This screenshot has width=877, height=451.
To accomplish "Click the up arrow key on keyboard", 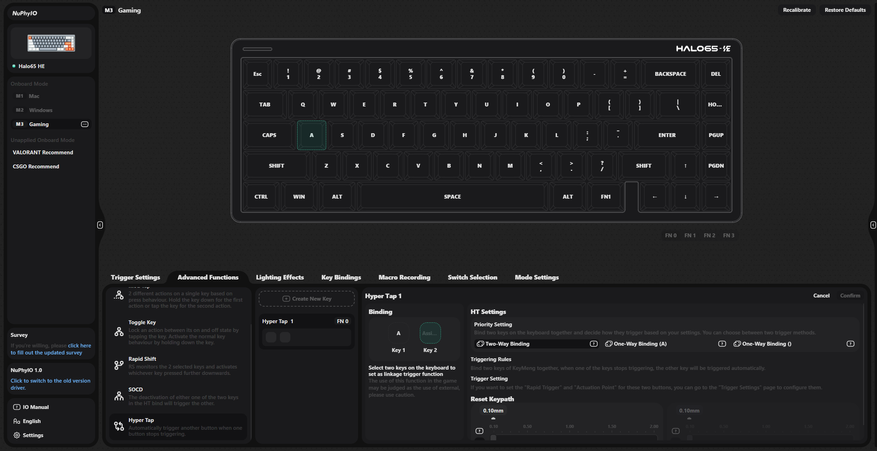I will click(x=685, y=166).
